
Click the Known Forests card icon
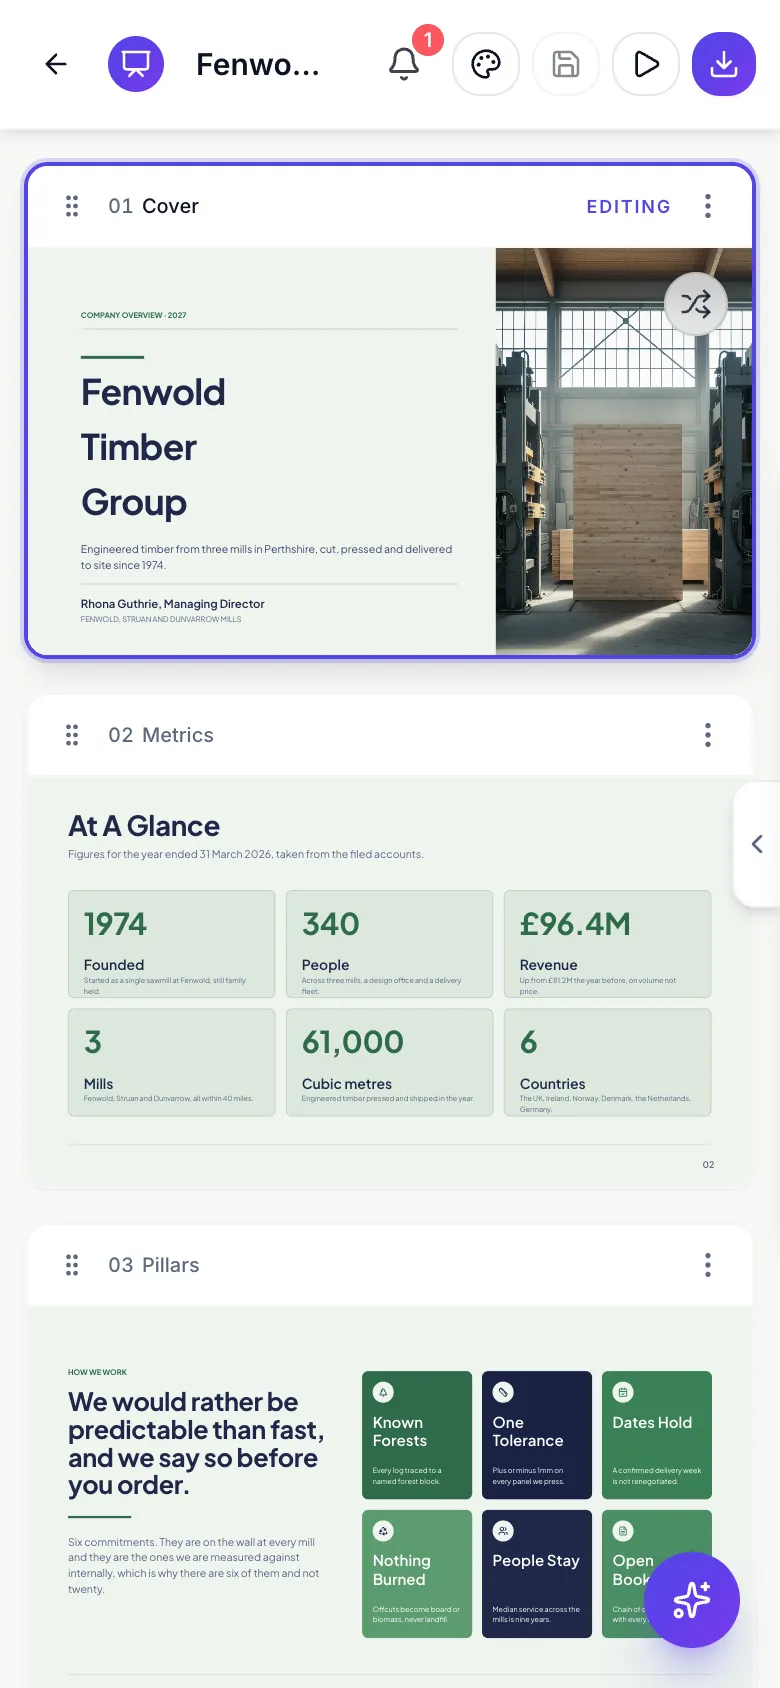[x=383, y=1392]
